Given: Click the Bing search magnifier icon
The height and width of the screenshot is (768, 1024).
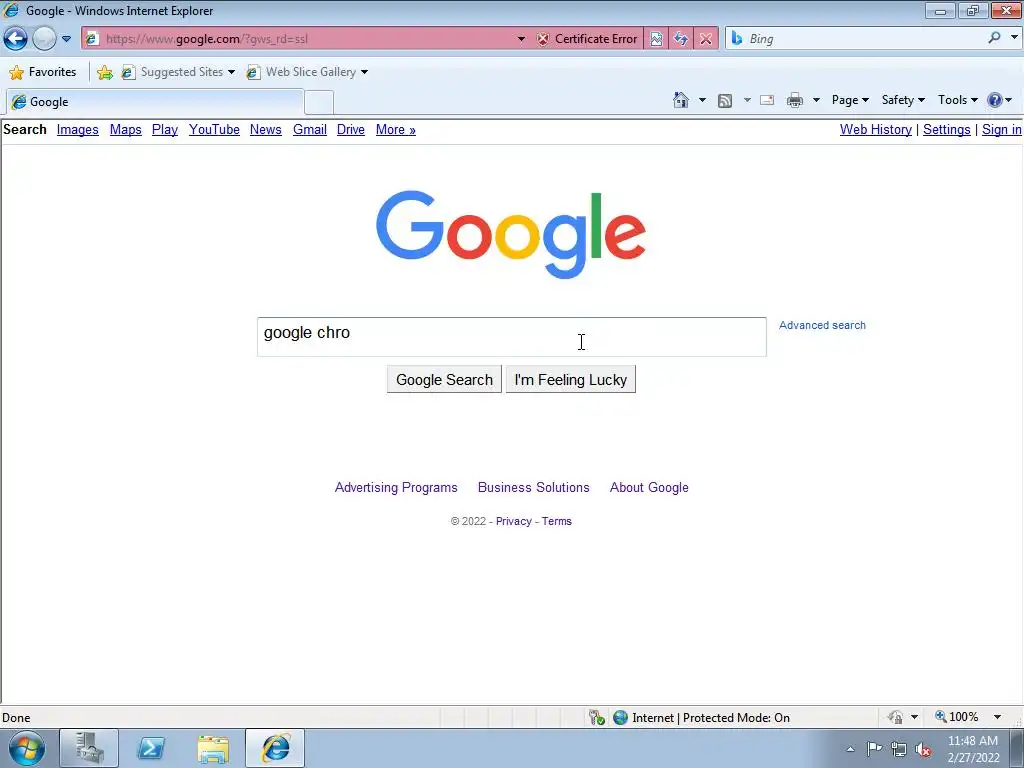Looking at the screenshot, I should click(x=994, y=38).
